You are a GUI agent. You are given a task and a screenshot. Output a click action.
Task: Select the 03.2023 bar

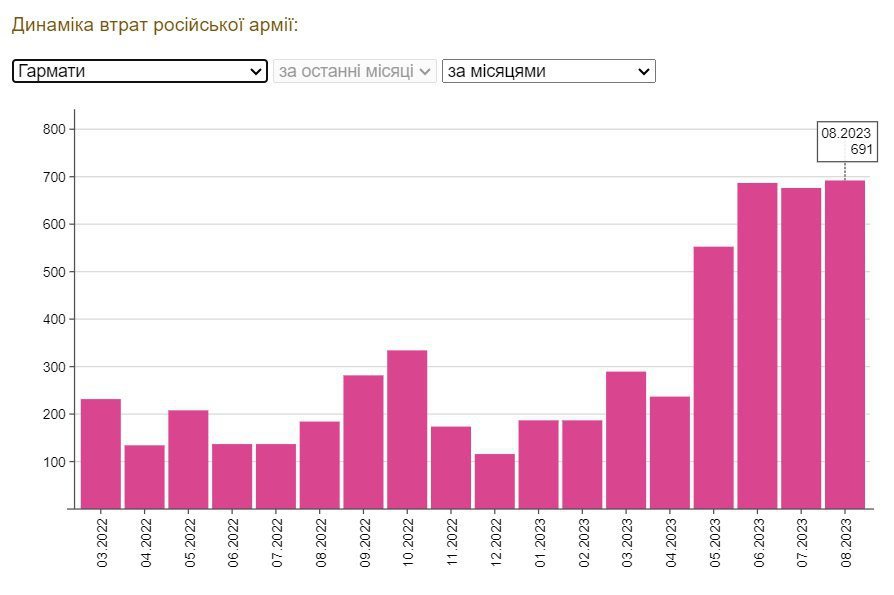click(626, 440)
